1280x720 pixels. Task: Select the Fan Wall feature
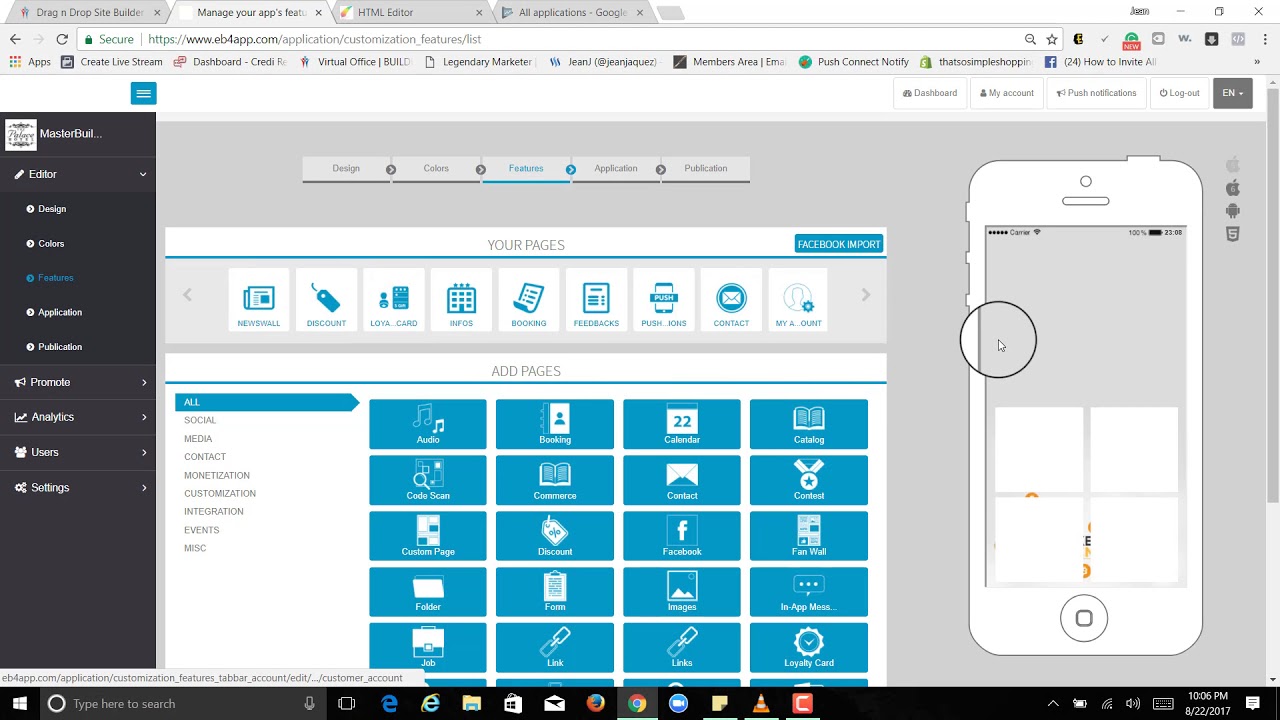[808, 536]
